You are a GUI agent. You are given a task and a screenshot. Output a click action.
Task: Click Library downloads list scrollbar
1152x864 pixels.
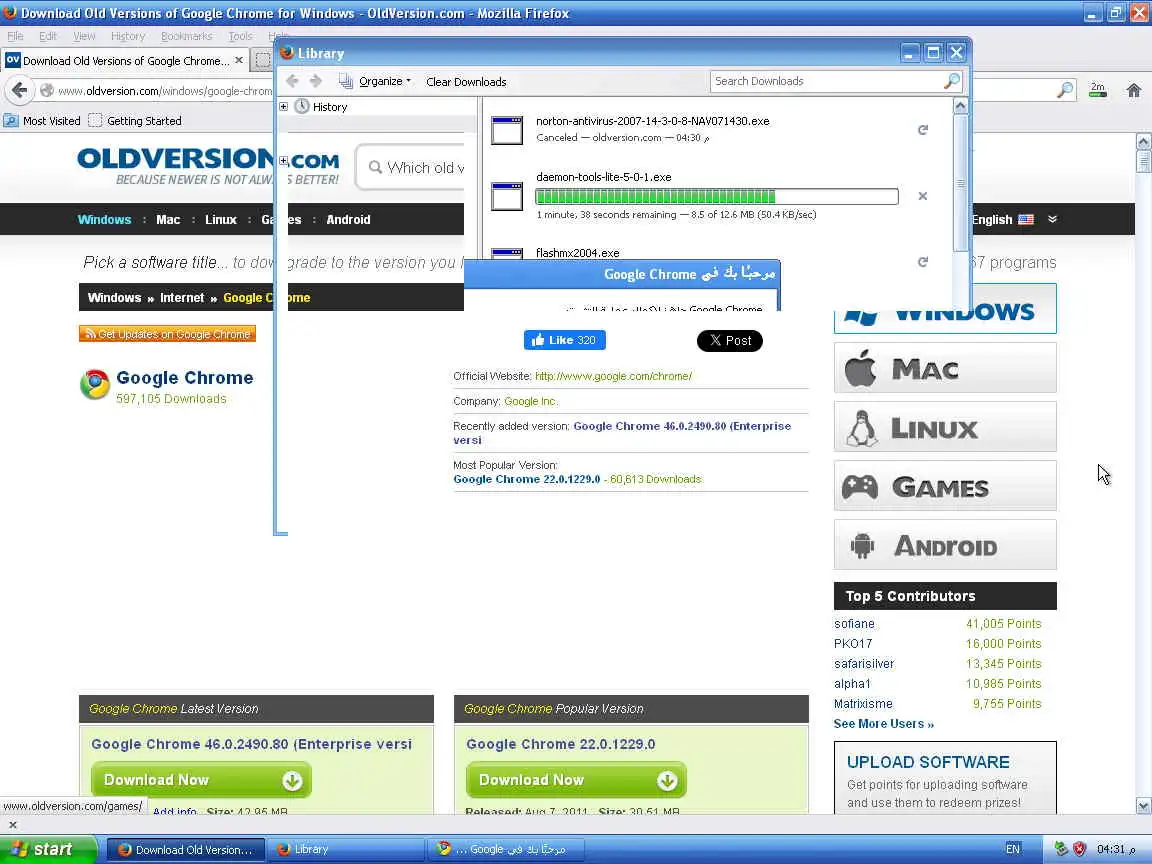[960, 184]
